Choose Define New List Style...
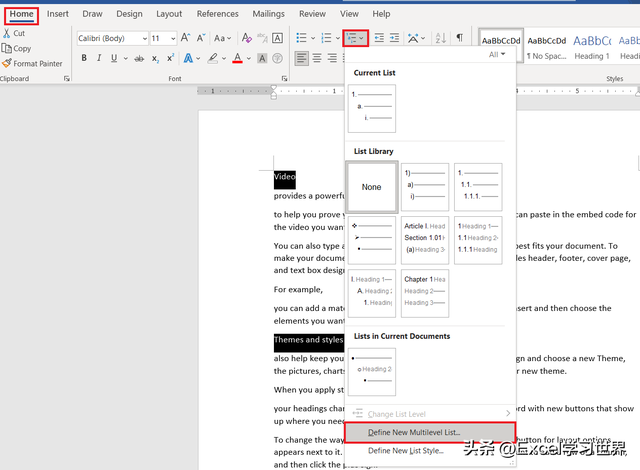This screenshot has height=470, width=640. click(407, 451)
